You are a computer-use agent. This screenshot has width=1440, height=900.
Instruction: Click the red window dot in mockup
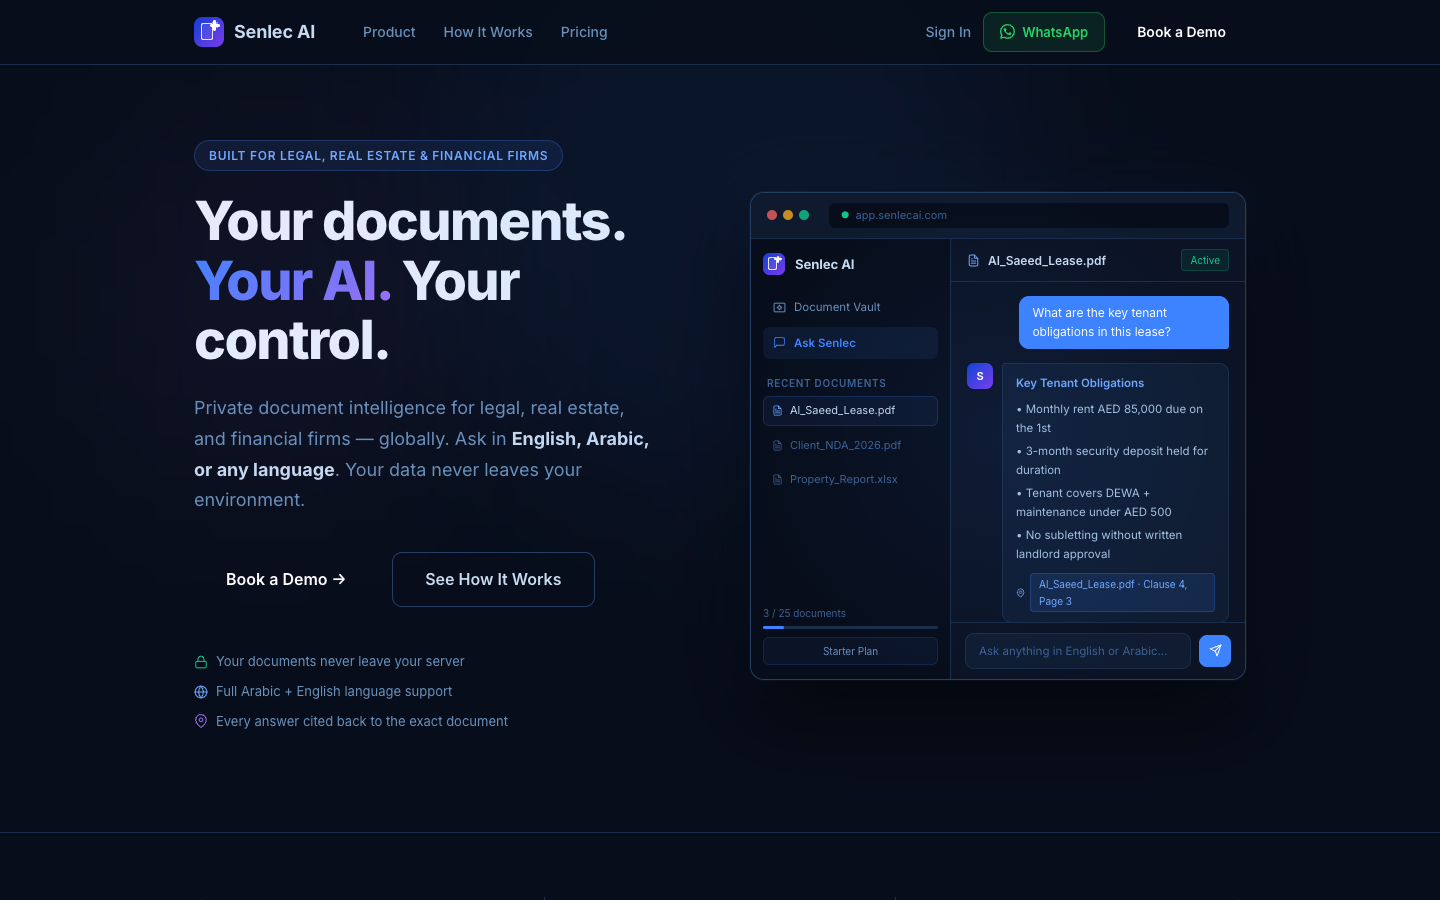point(772,215)
